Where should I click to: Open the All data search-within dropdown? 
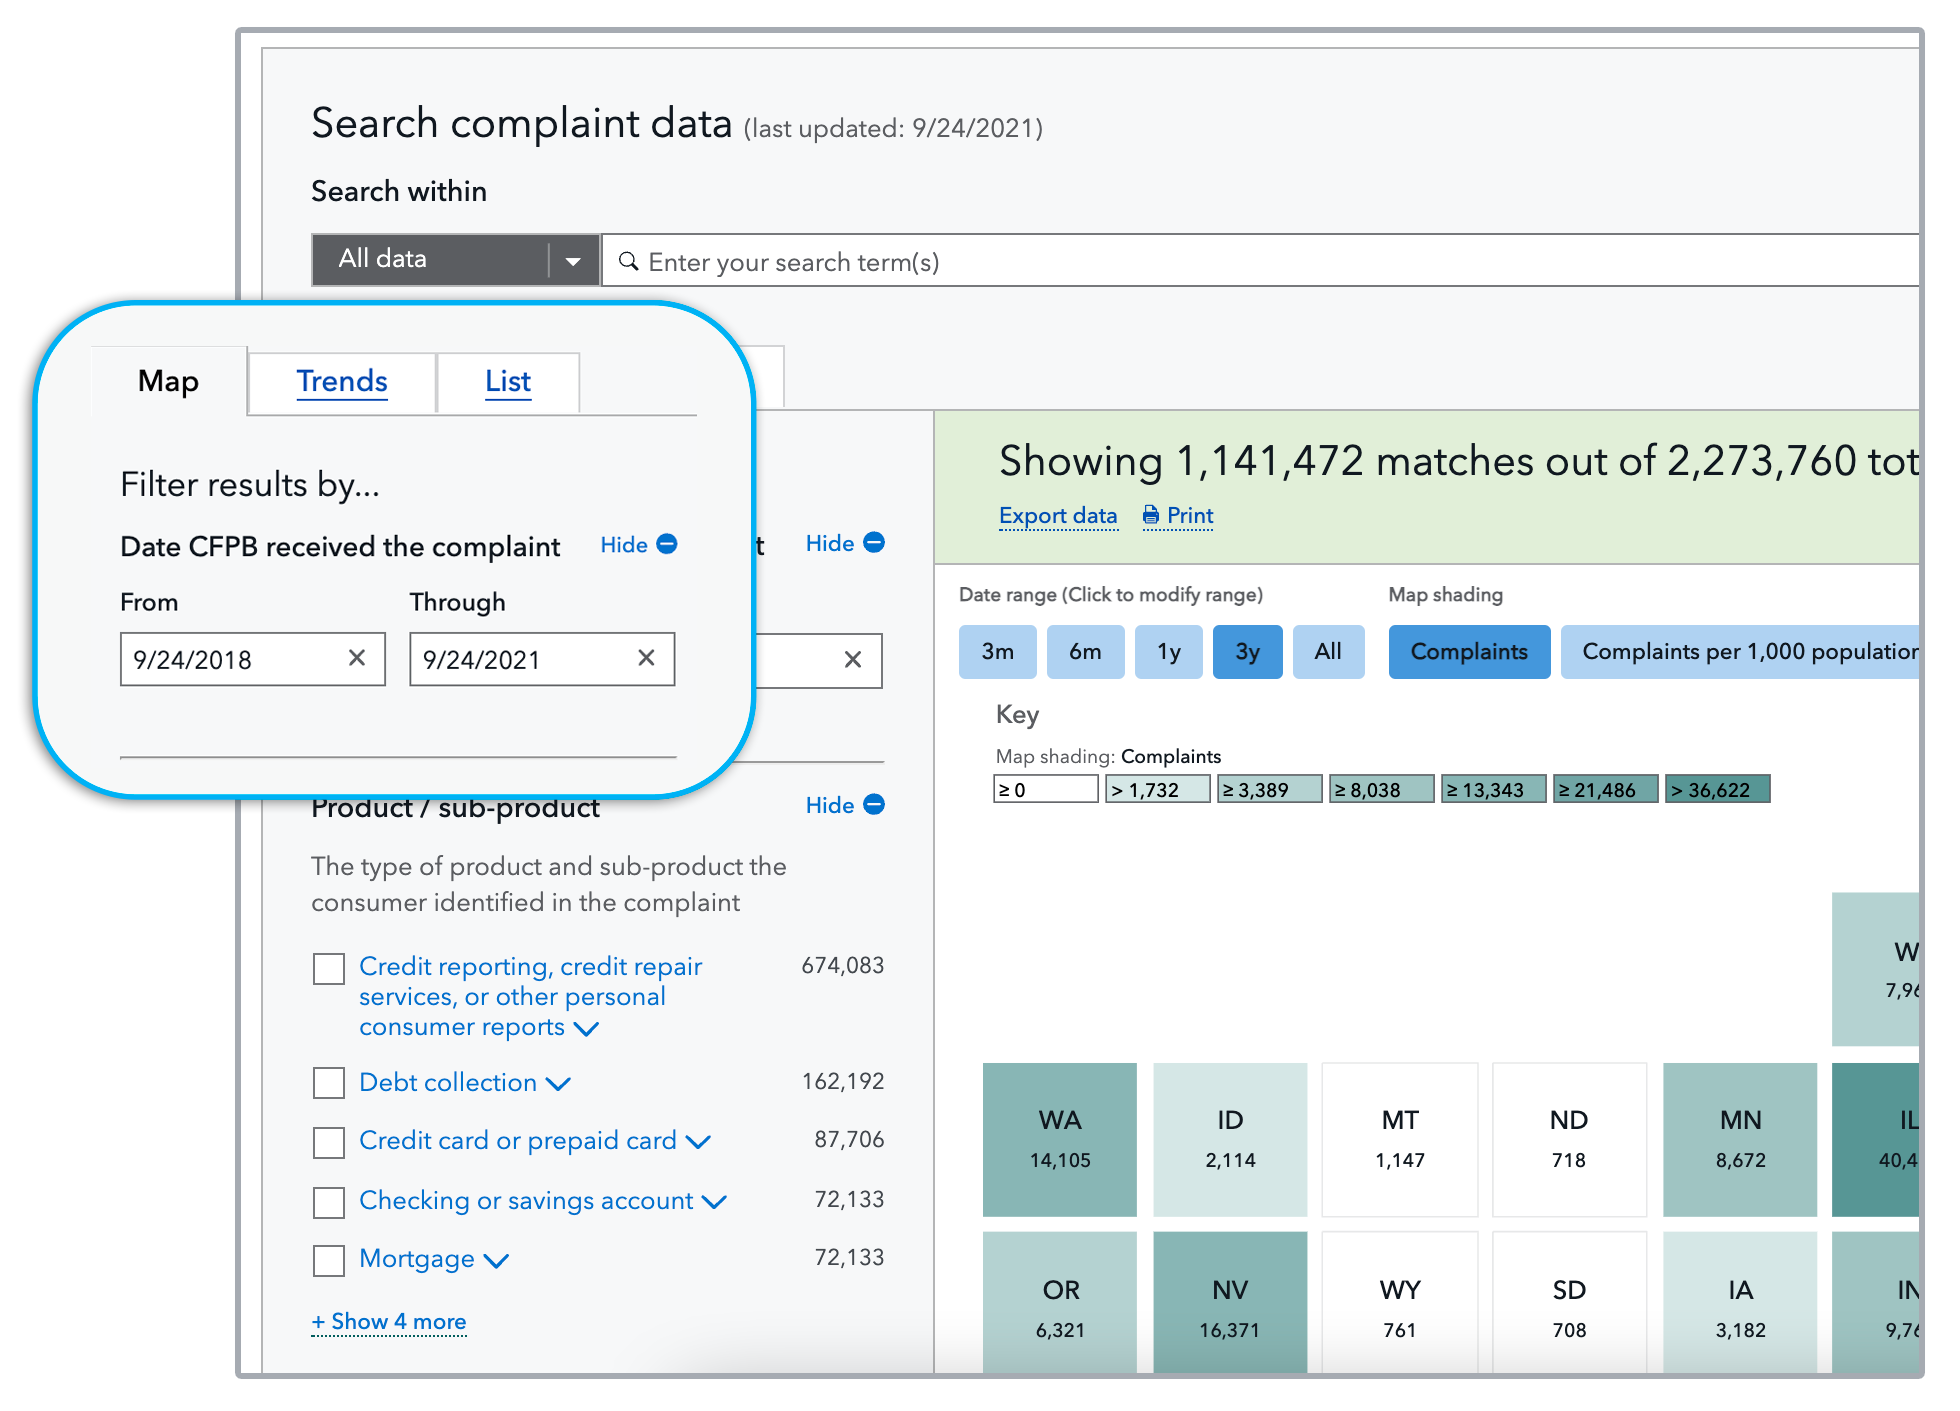click(571, 259)
